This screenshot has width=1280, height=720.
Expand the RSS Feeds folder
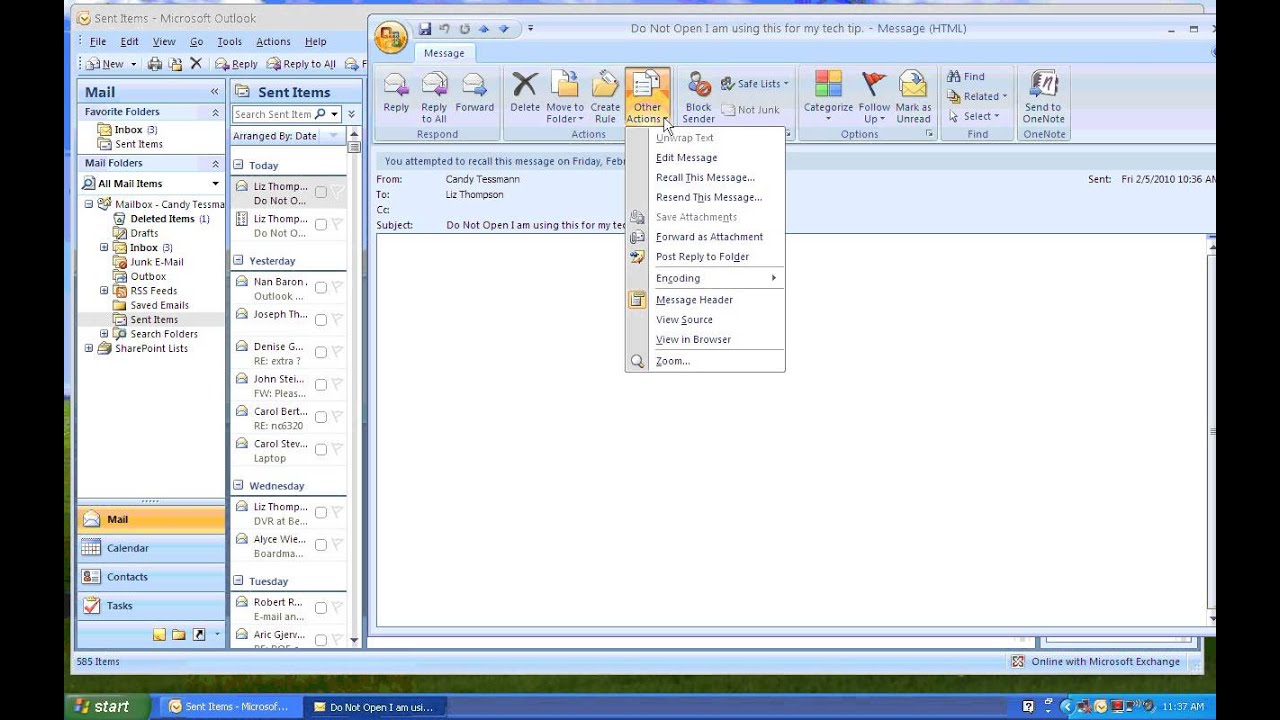[x=103, y=291]
